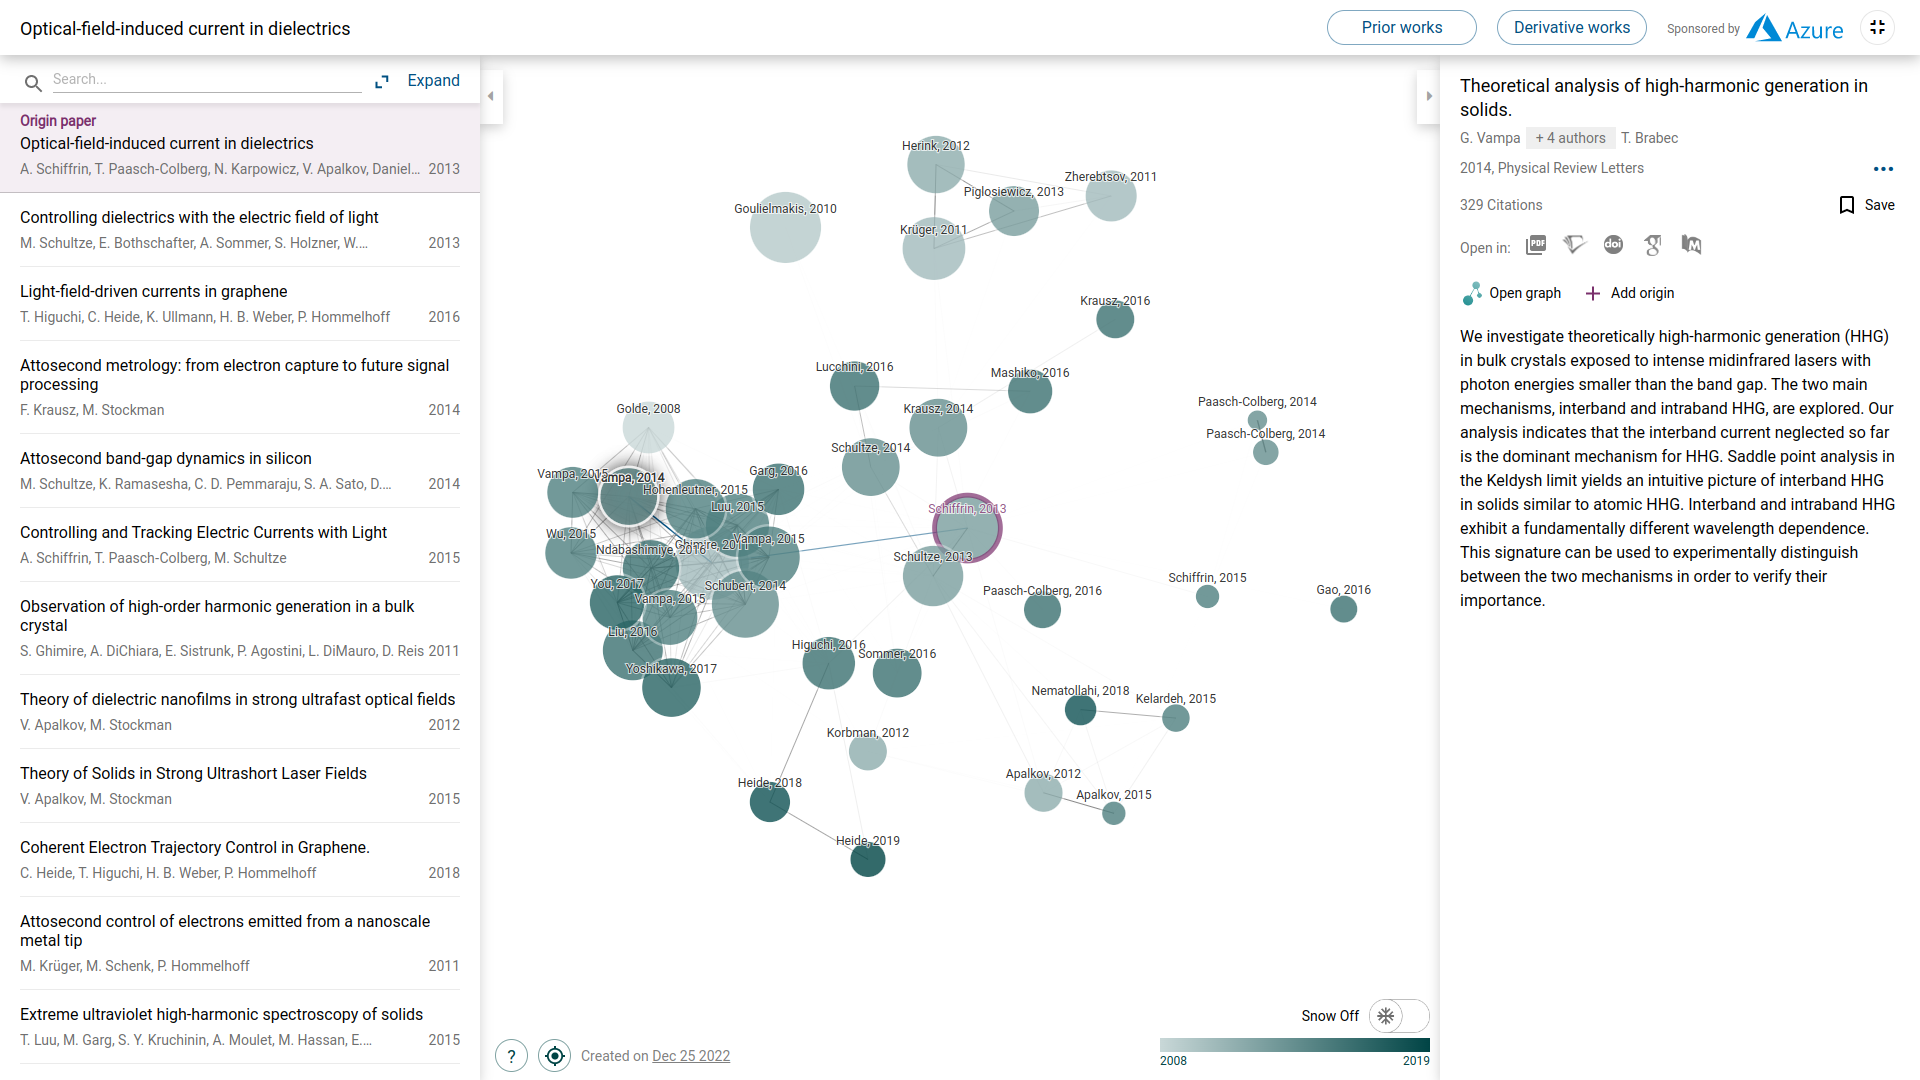Click Expand link in the list panel
This screenshot has height=1080, width=1920.
pyautogui.click(x=433, y=81)
